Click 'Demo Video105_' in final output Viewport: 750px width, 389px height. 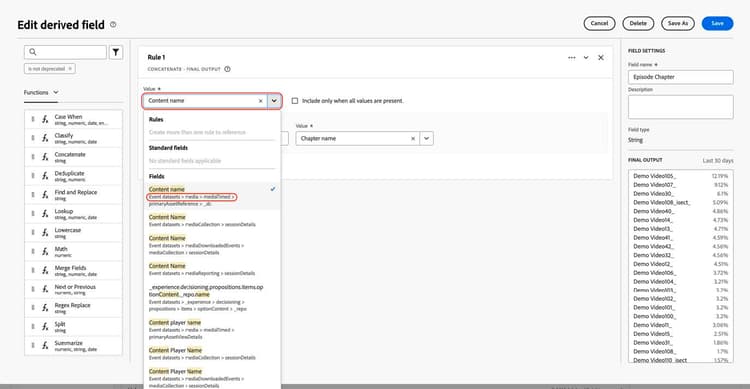[654, 176]
